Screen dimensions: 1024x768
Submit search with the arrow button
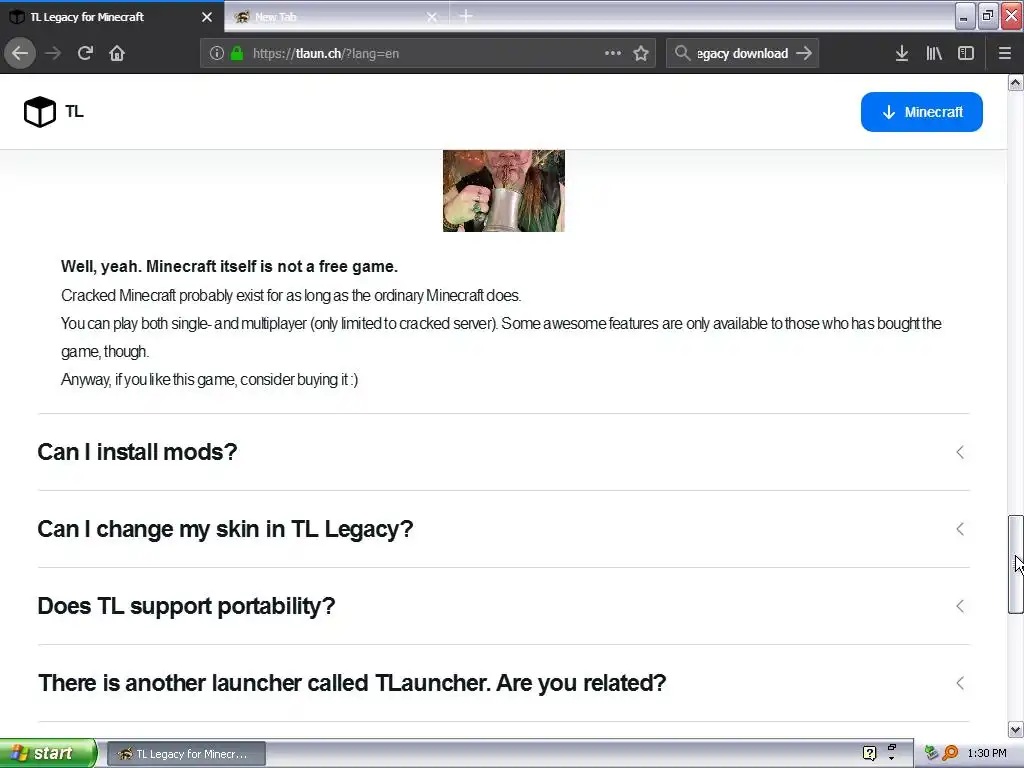(804, 54)
